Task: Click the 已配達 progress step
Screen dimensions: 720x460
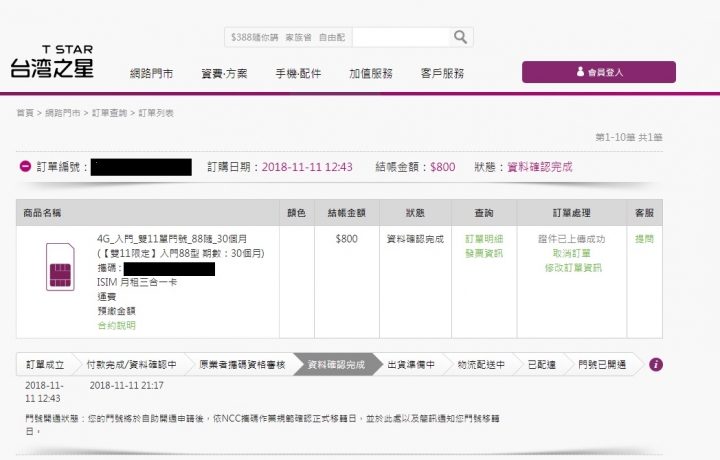Action: tap(541, 365)
